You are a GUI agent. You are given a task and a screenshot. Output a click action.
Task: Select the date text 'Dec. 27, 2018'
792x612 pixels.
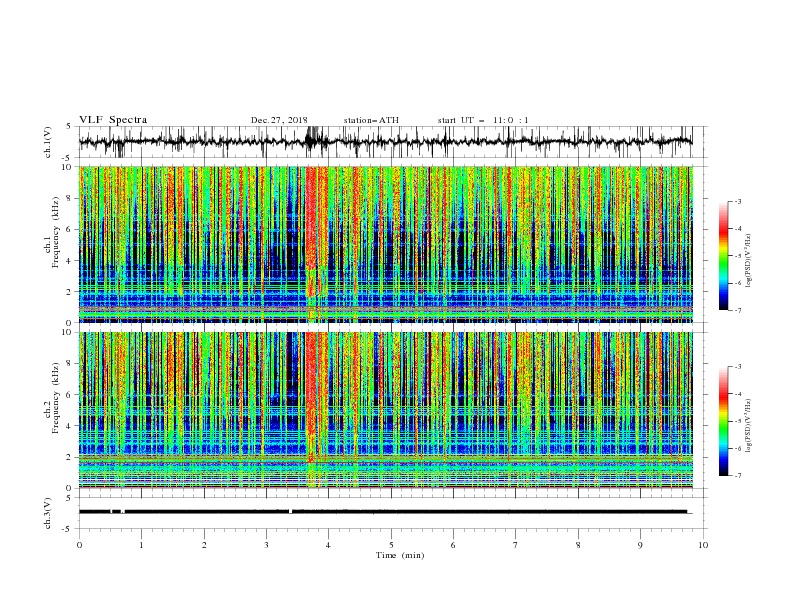[x=279, y=120]
